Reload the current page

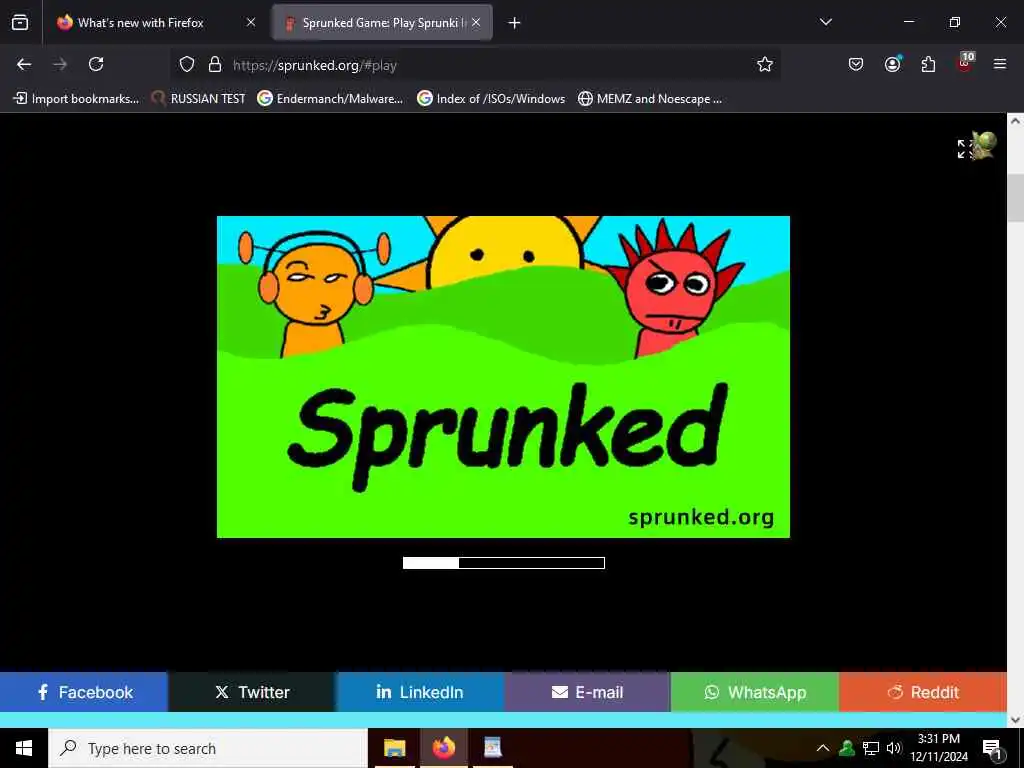(96, 64)
